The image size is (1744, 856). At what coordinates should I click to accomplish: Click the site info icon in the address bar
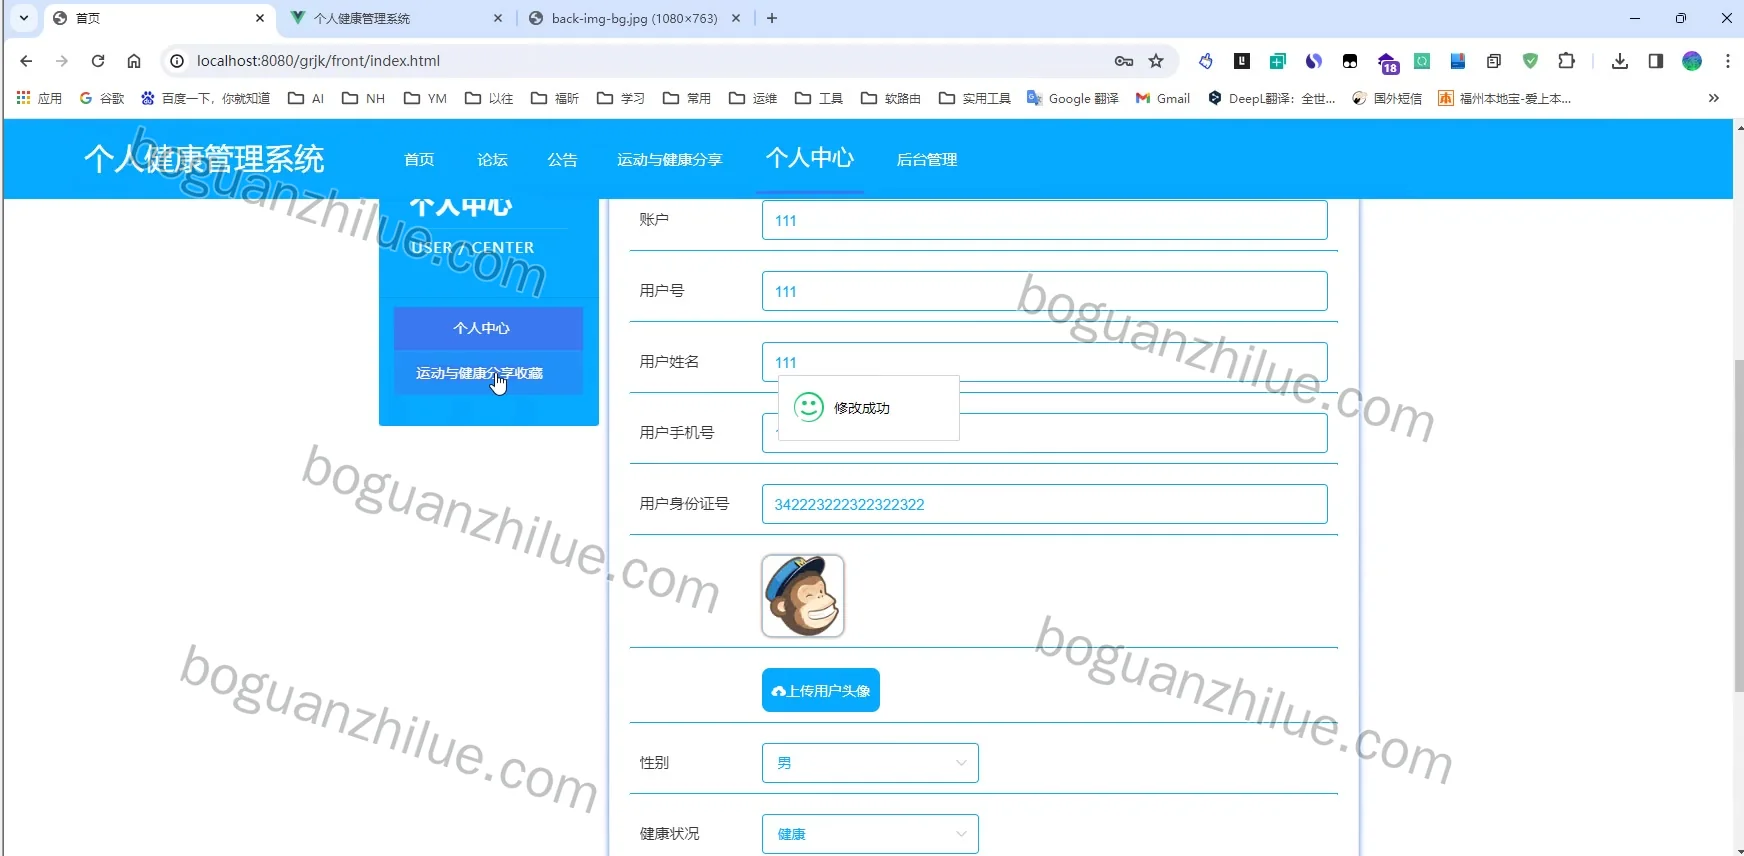coord(177,61)
